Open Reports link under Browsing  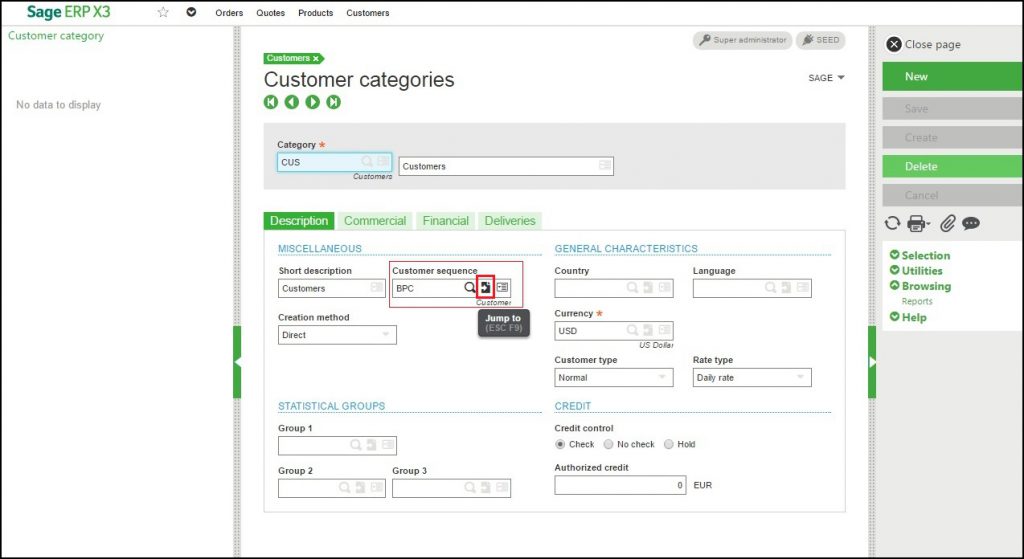pos(917,302)
